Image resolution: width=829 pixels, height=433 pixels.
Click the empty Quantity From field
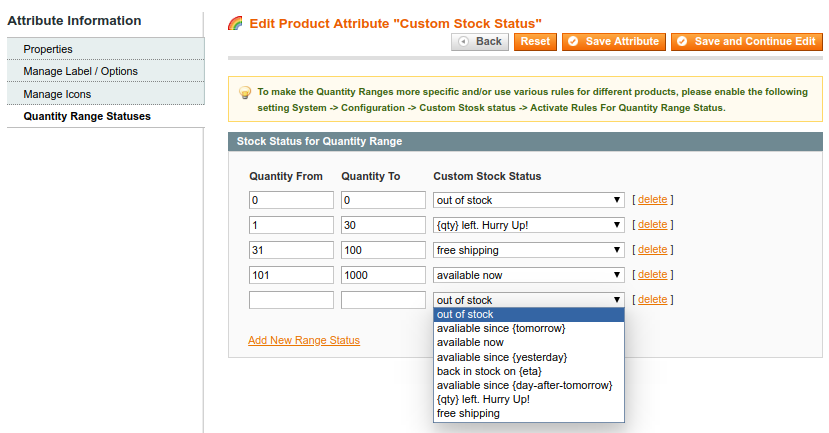coord(291,300)
